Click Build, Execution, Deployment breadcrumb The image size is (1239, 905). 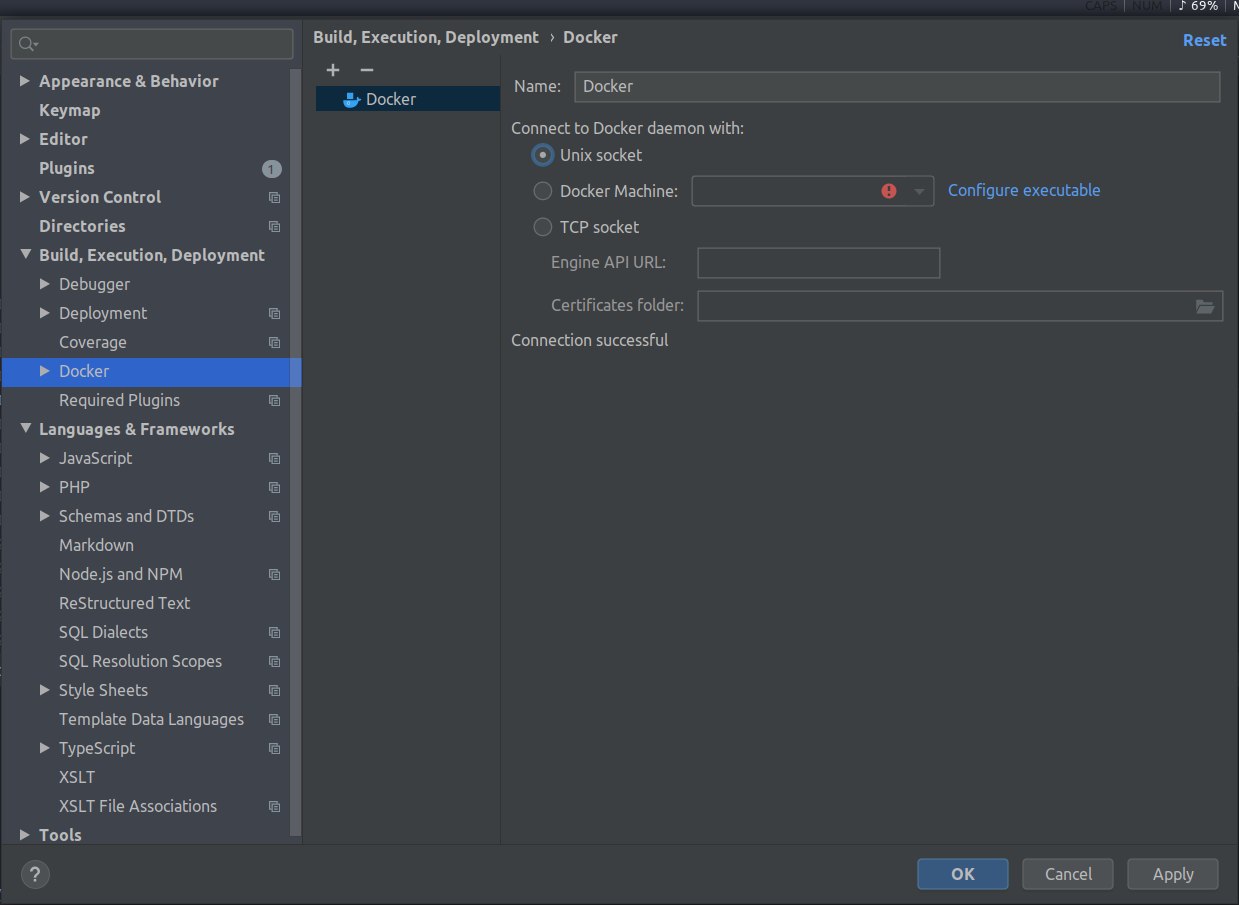pos(426,37)
